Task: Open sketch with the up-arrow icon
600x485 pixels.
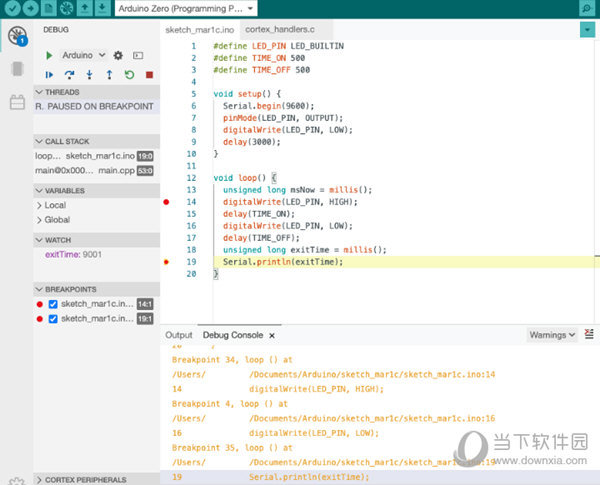Action: (85, 8)
